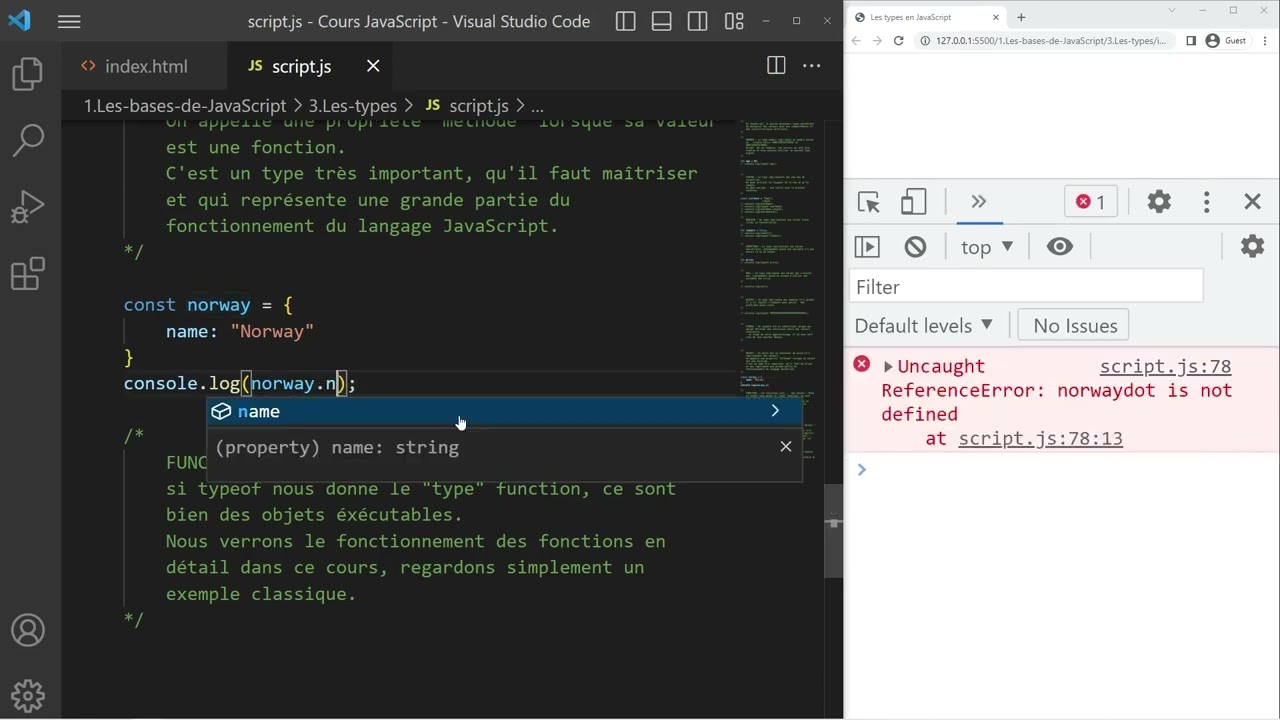Activate DevTools inspect element tool
1280x720 pixels.
(x=869, y=202)
